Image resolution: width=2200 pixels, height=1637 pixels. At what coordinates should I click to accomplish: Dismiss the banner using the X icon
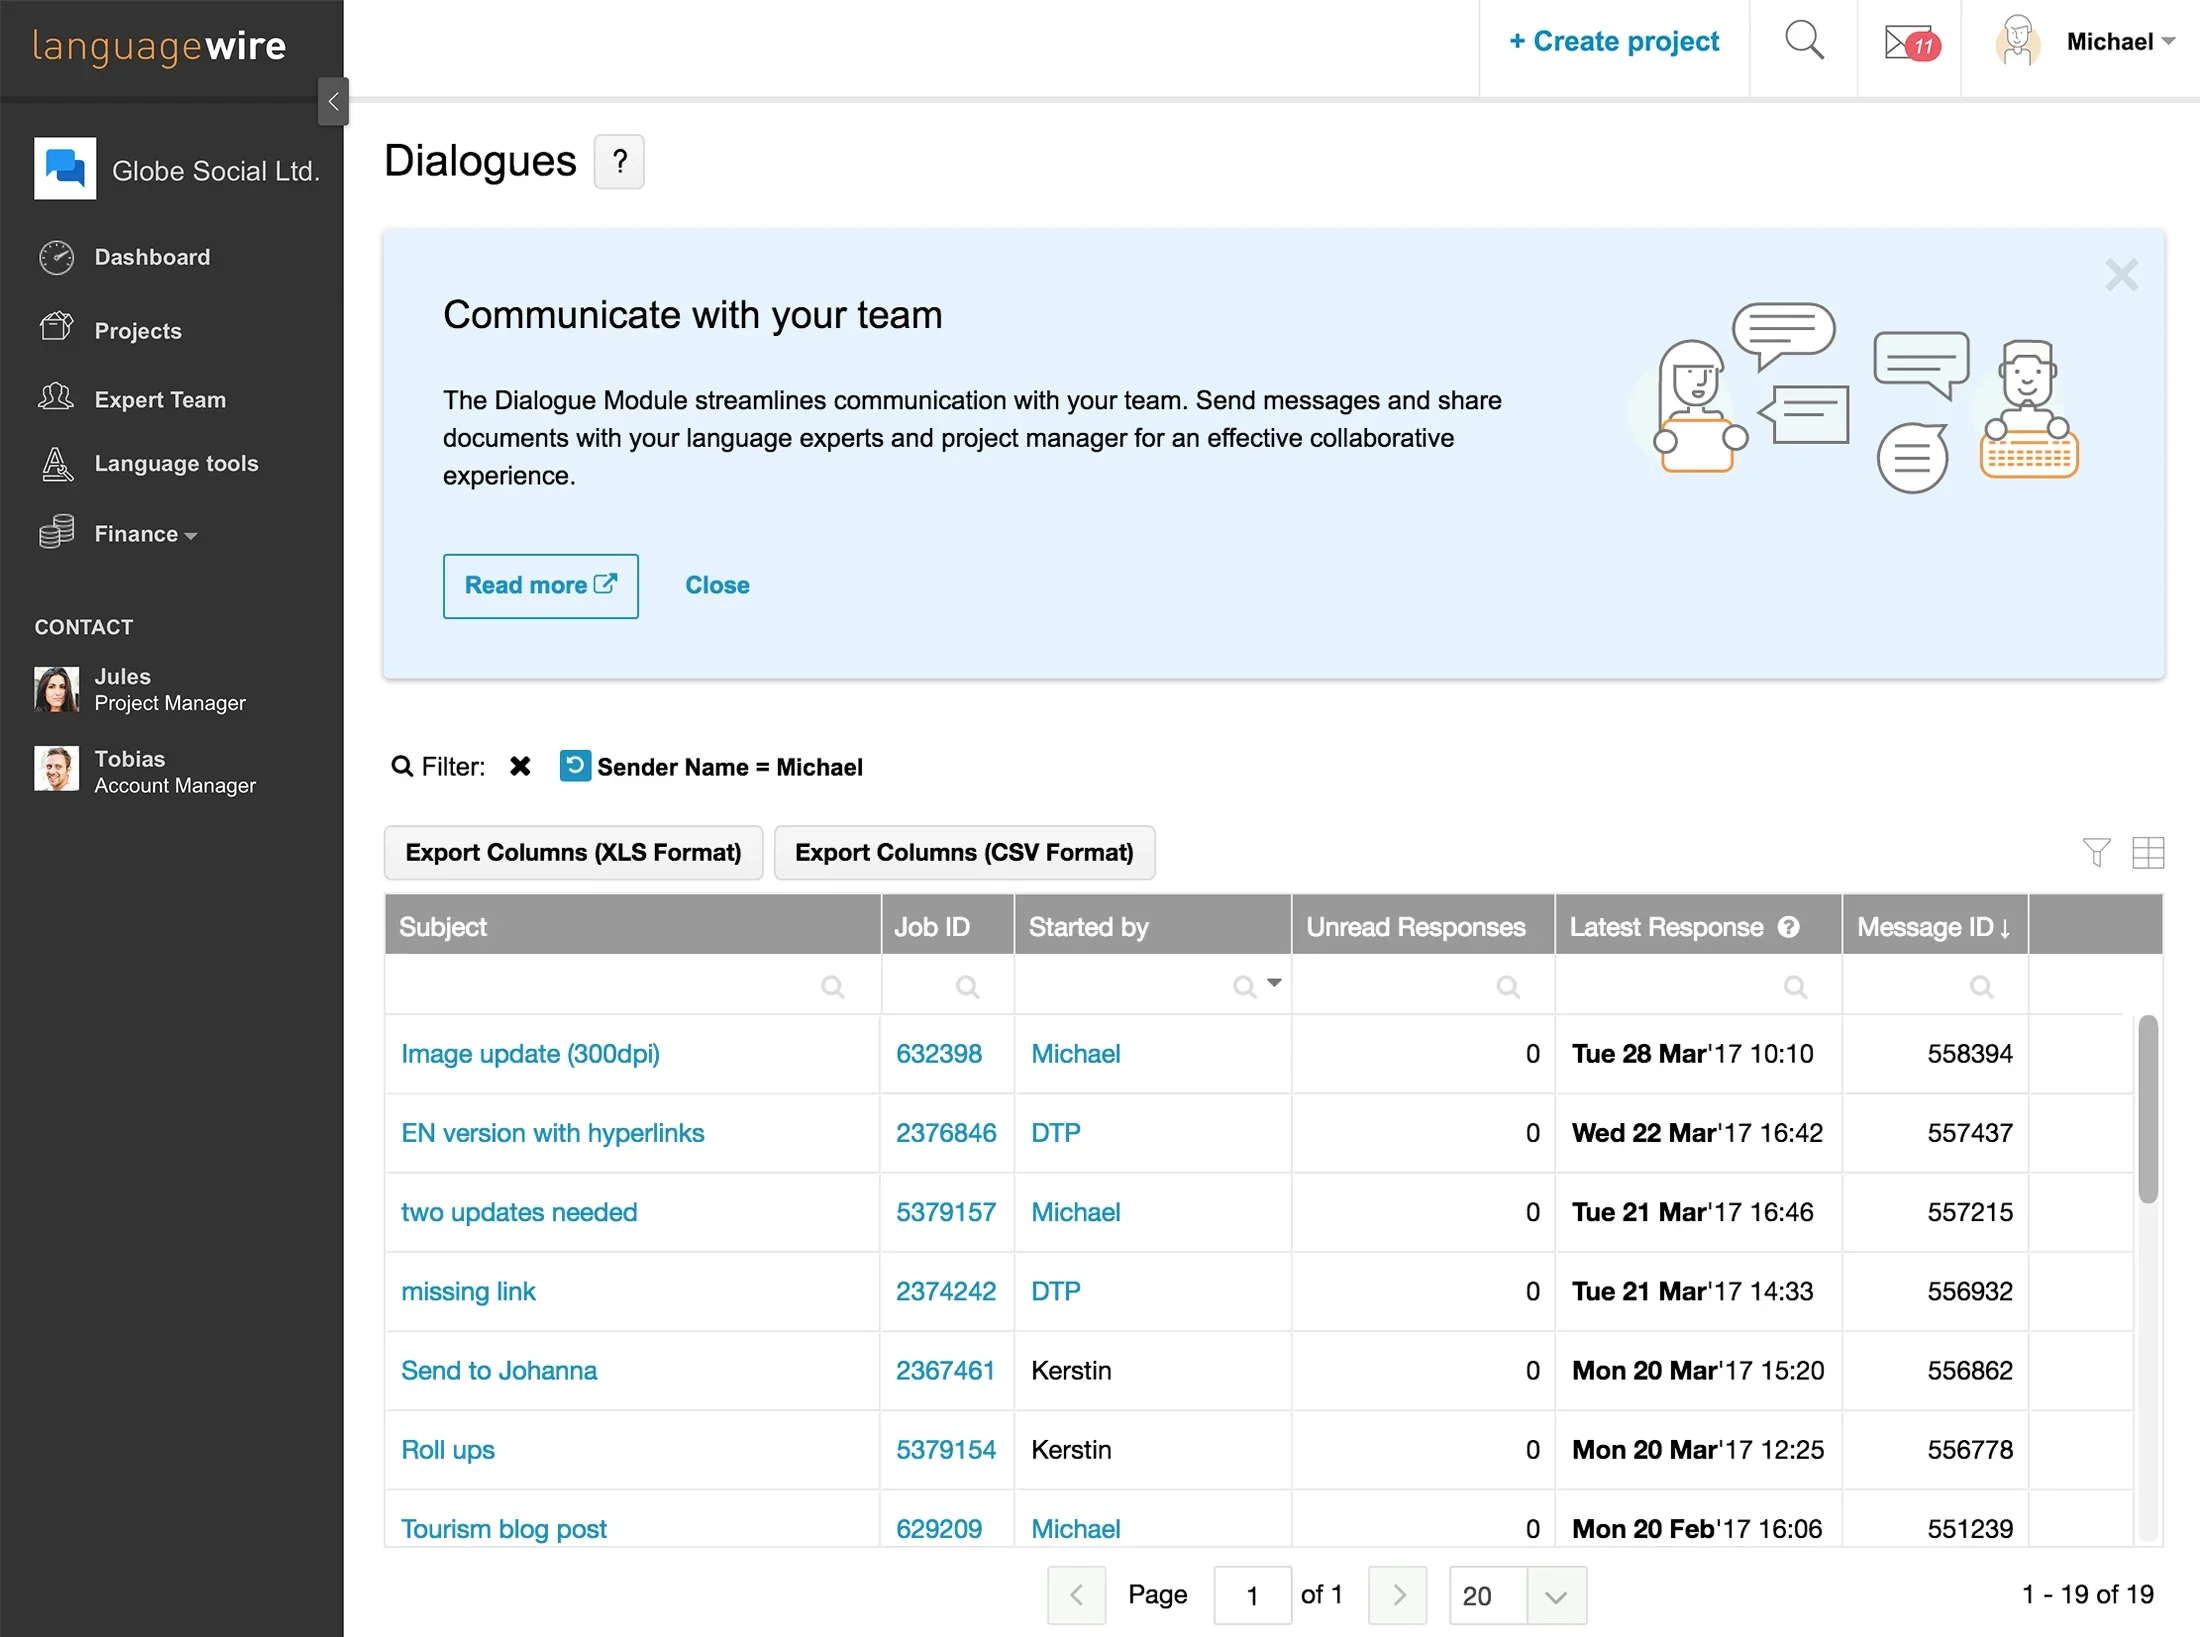click(2120, 275)
